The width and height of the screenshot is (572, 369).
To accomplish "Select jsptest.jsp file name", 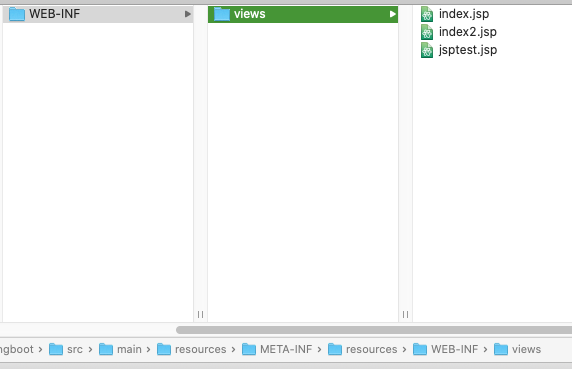I will (468, 50).
